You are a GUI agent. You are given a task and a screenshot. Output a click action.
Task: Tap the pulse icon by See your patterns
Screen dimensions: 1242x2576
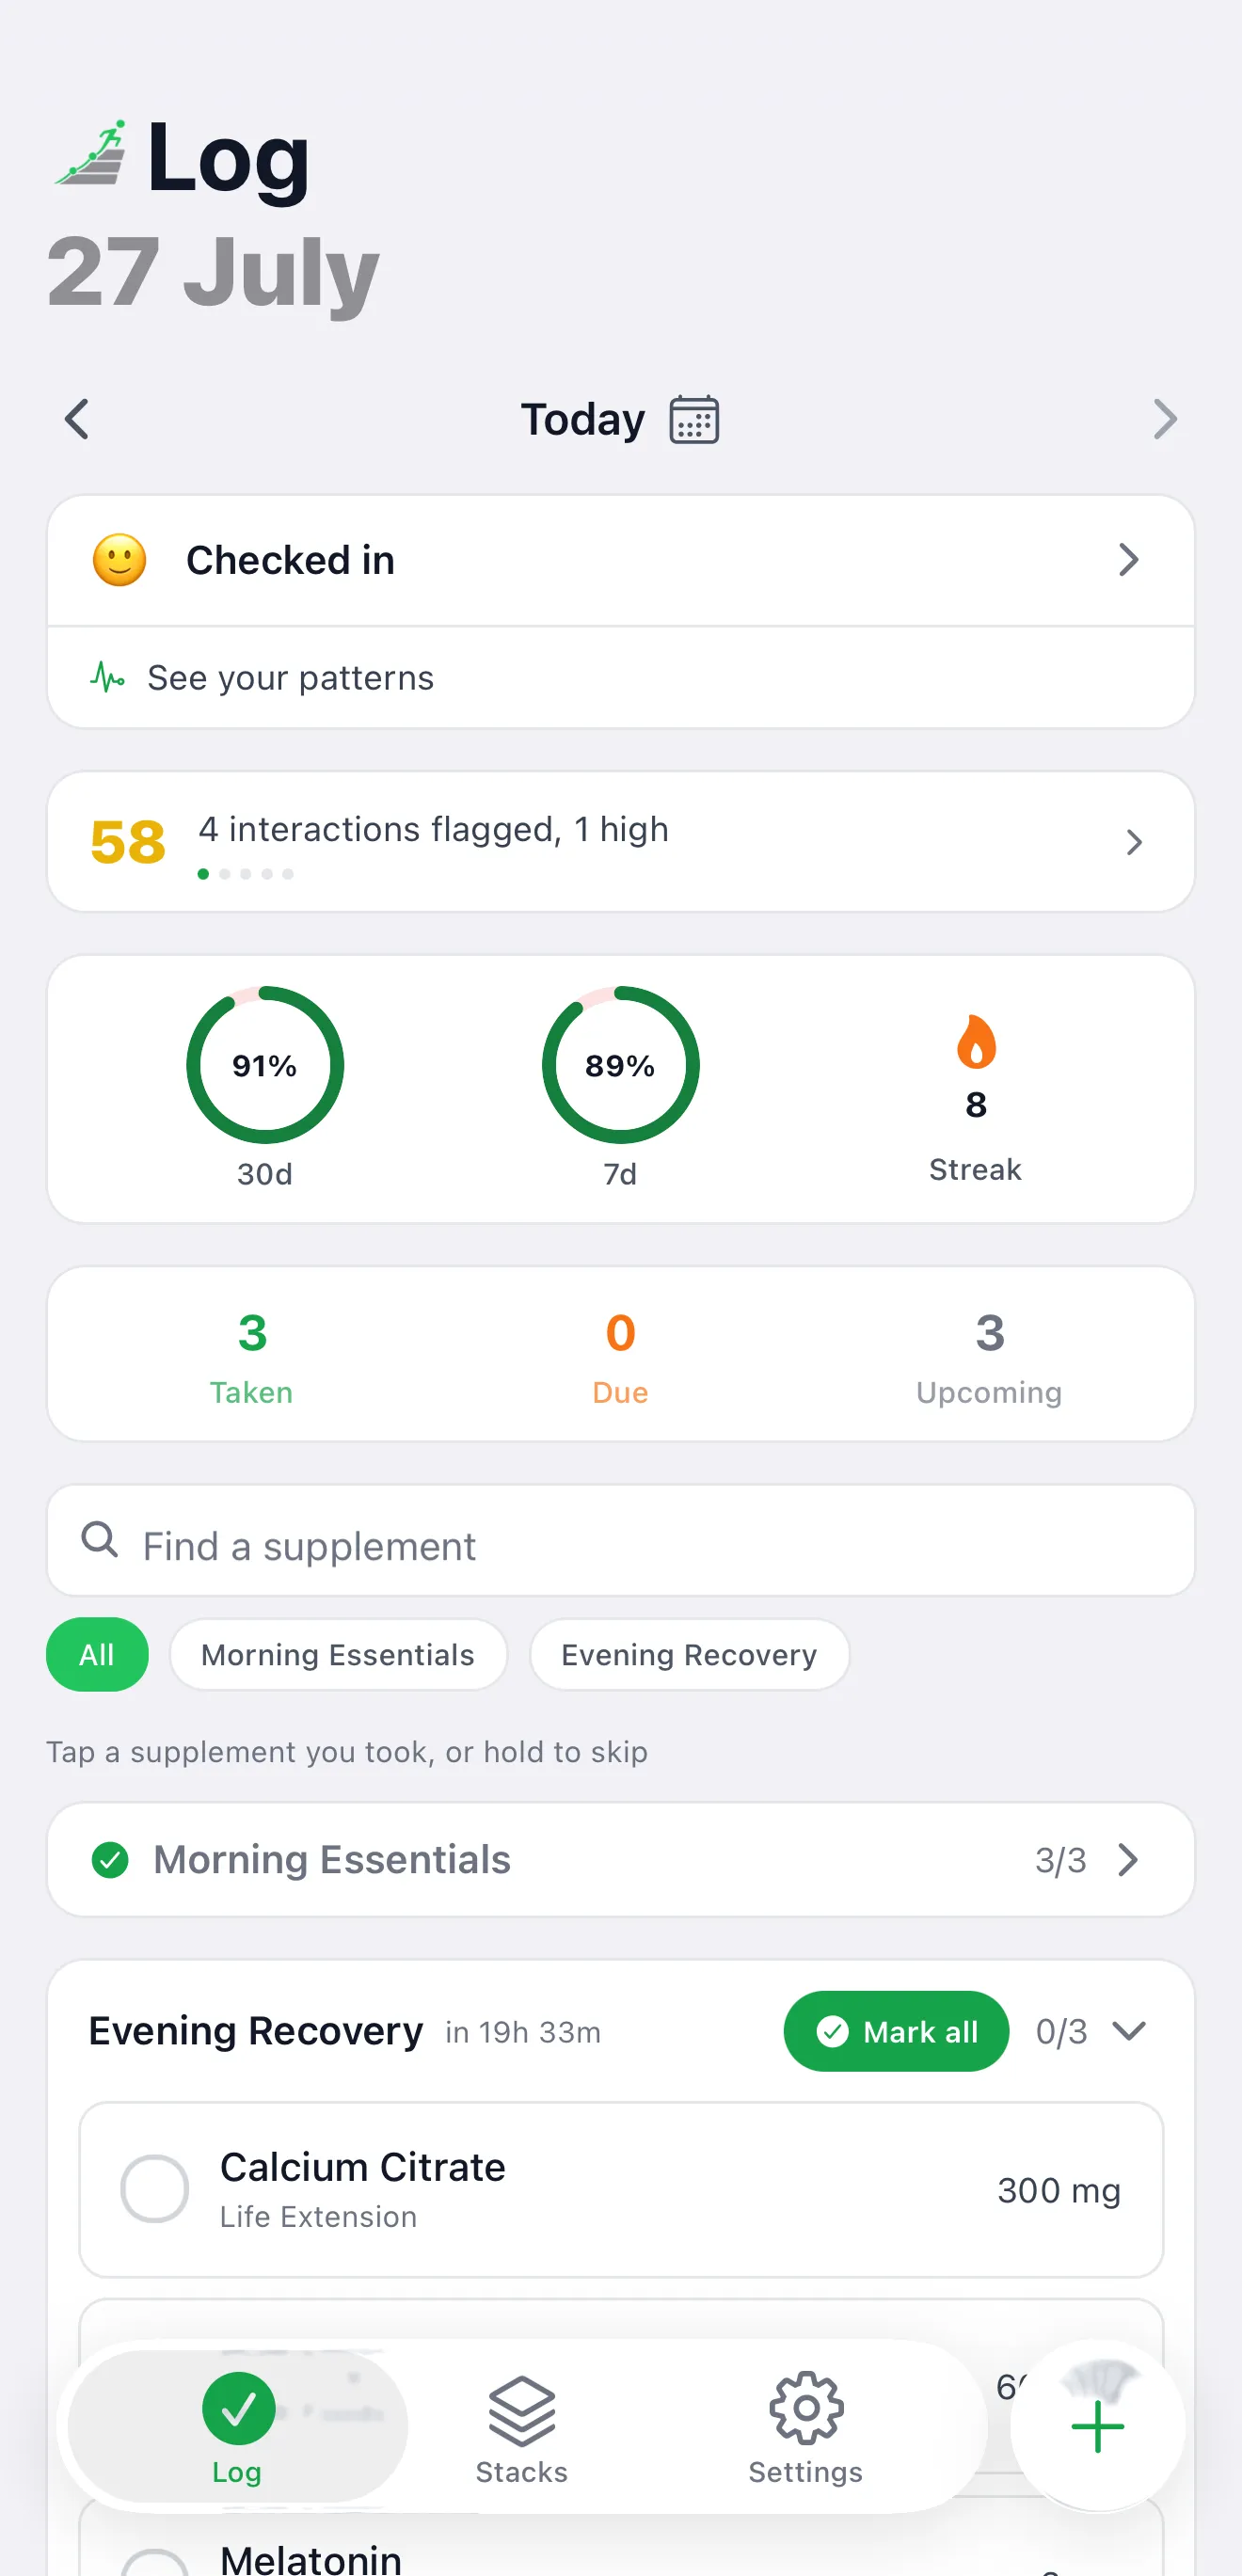click(x=107, y=677)
